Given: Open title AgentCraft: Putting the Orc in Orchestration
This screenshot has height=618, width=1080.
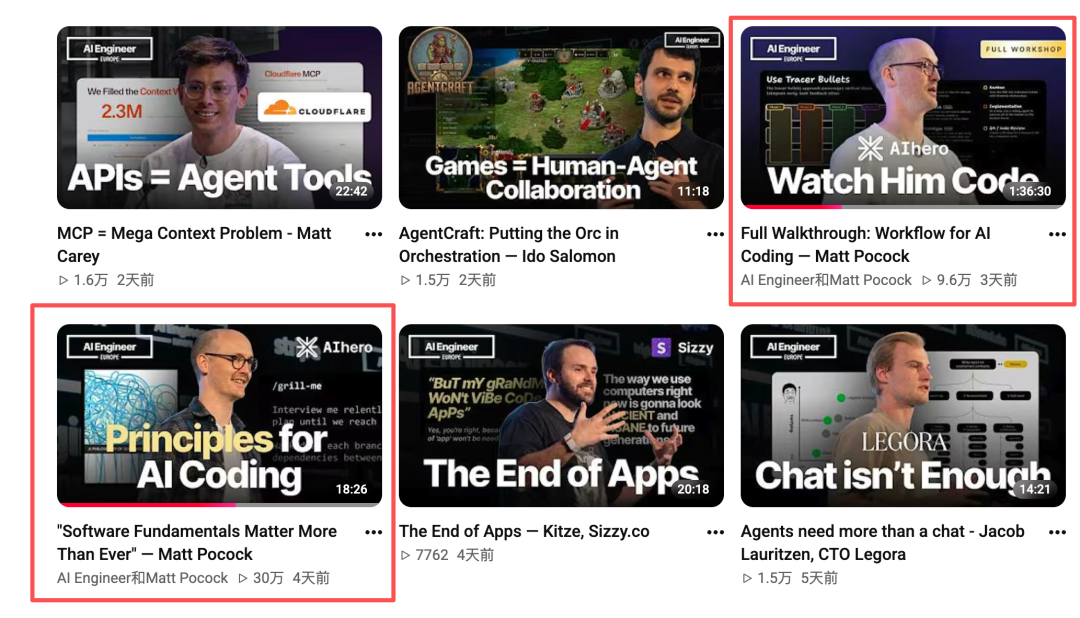Looking at the screenshot, I should tap(508, 245).
